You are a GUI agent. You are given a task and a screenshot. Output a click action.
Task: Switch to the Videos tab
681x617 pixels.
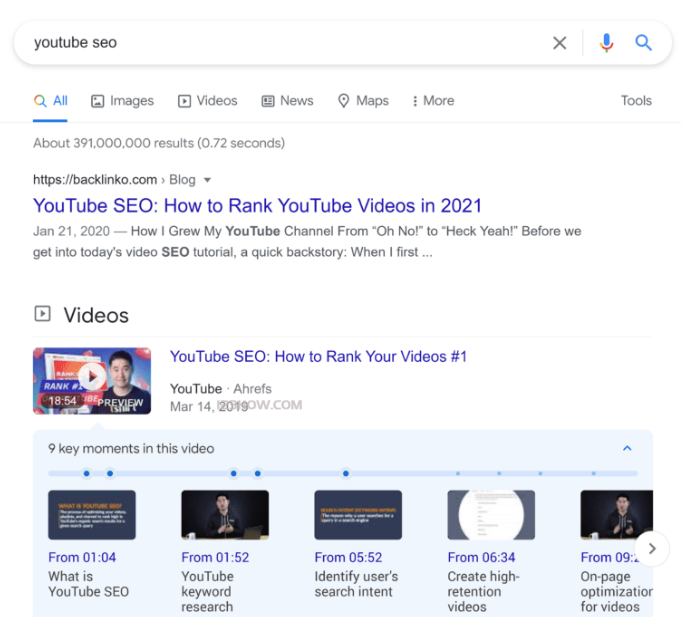coord(207,101)
